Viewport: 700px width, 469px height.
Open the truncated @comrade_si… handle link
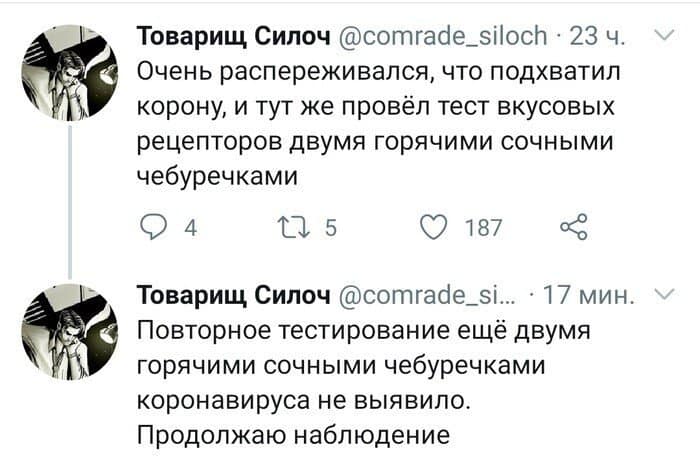click(x=427, y=295)
